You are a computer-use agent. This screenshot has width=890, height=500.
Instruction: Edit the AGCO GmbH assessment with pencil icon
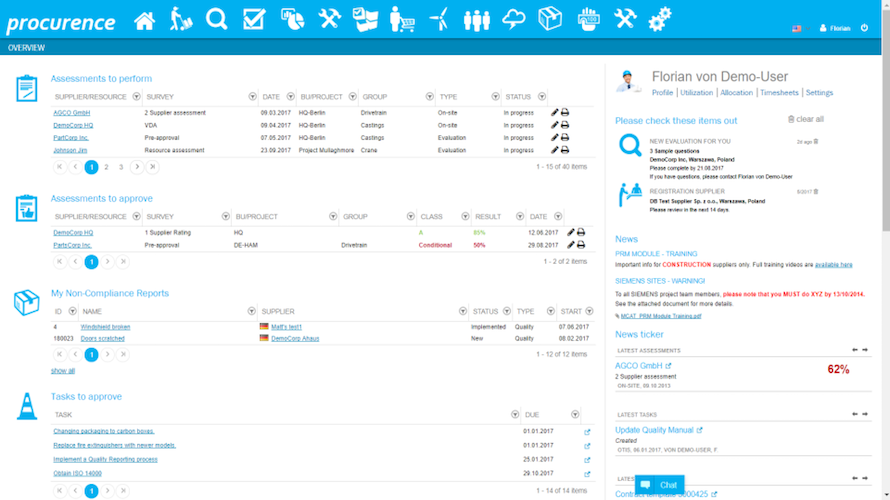tap(555, 112)
